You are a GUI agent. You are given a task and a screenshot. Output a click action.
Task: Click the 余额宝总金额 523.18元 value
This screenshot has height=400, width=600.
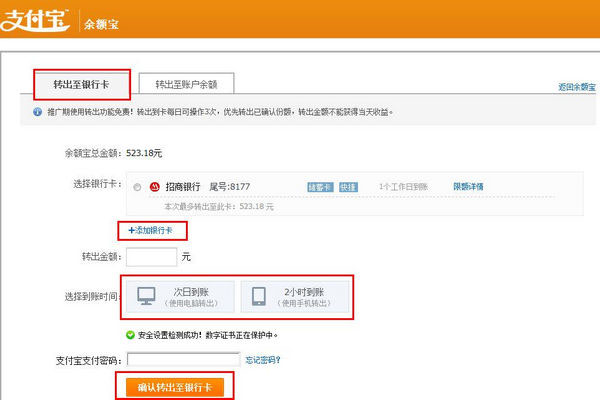(144, 153)
